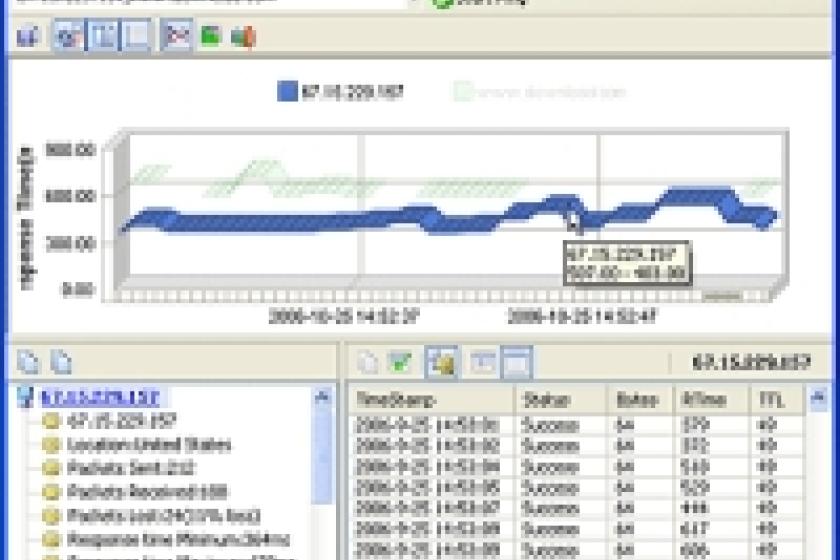Click the chart tooltip showing 67.15.229.157
The height and width of the screenshot is (560, 840).
(x=627, y=263)
